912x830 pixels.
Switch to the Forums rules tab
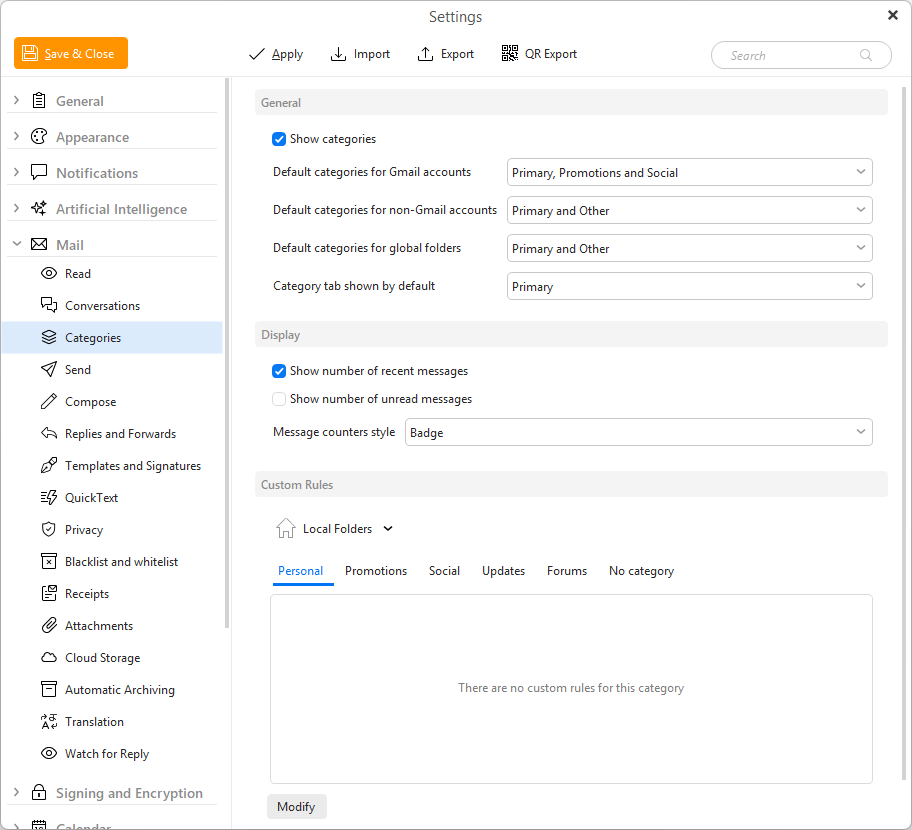[567, 571]
